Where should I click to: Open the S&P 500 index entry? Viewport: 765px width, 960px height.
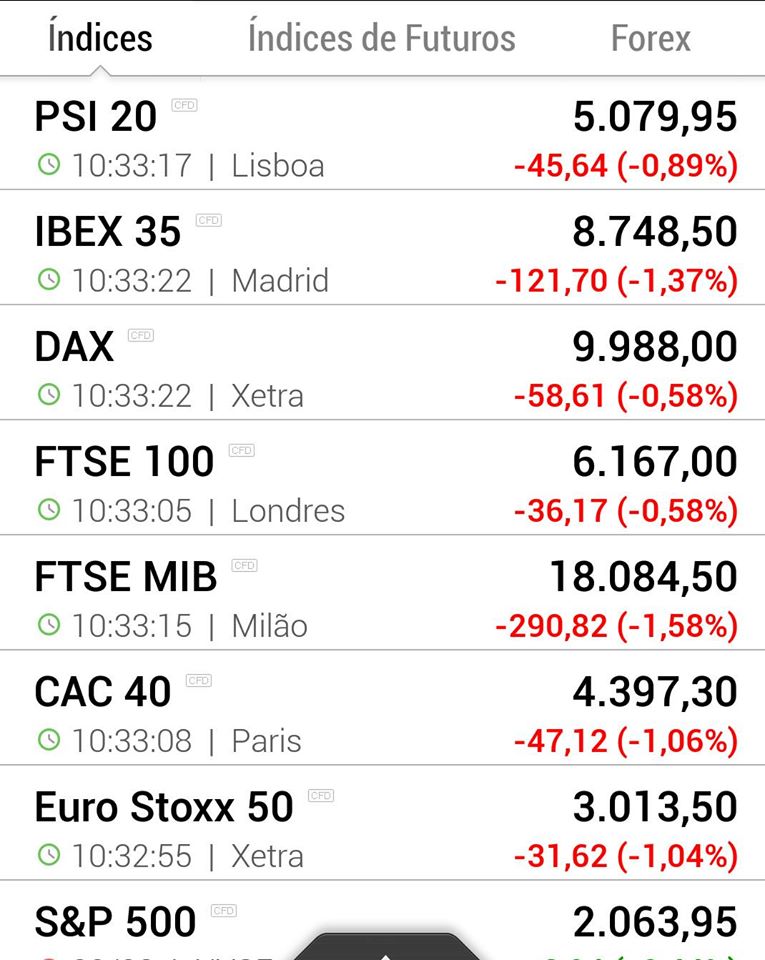coord(382,921)
